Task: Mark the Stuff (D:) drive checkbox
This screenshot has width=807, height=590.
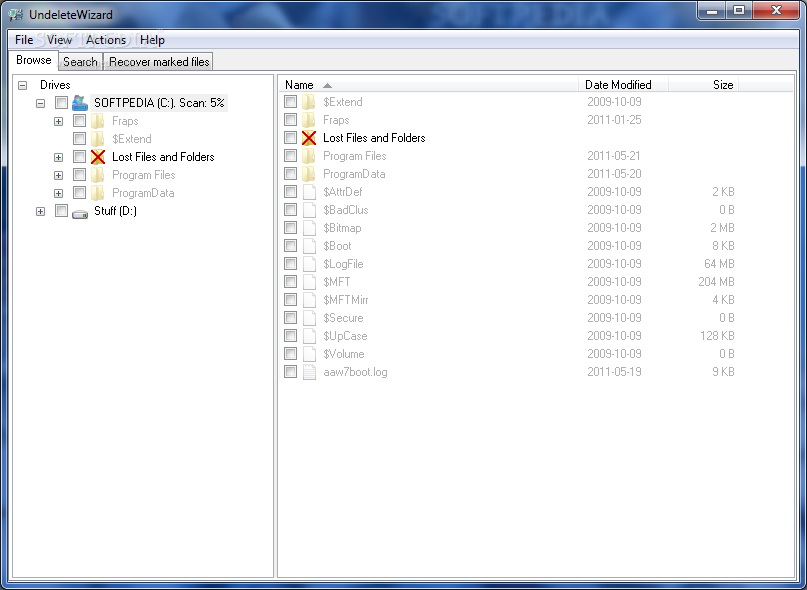Action: click(x=61, y=211)
